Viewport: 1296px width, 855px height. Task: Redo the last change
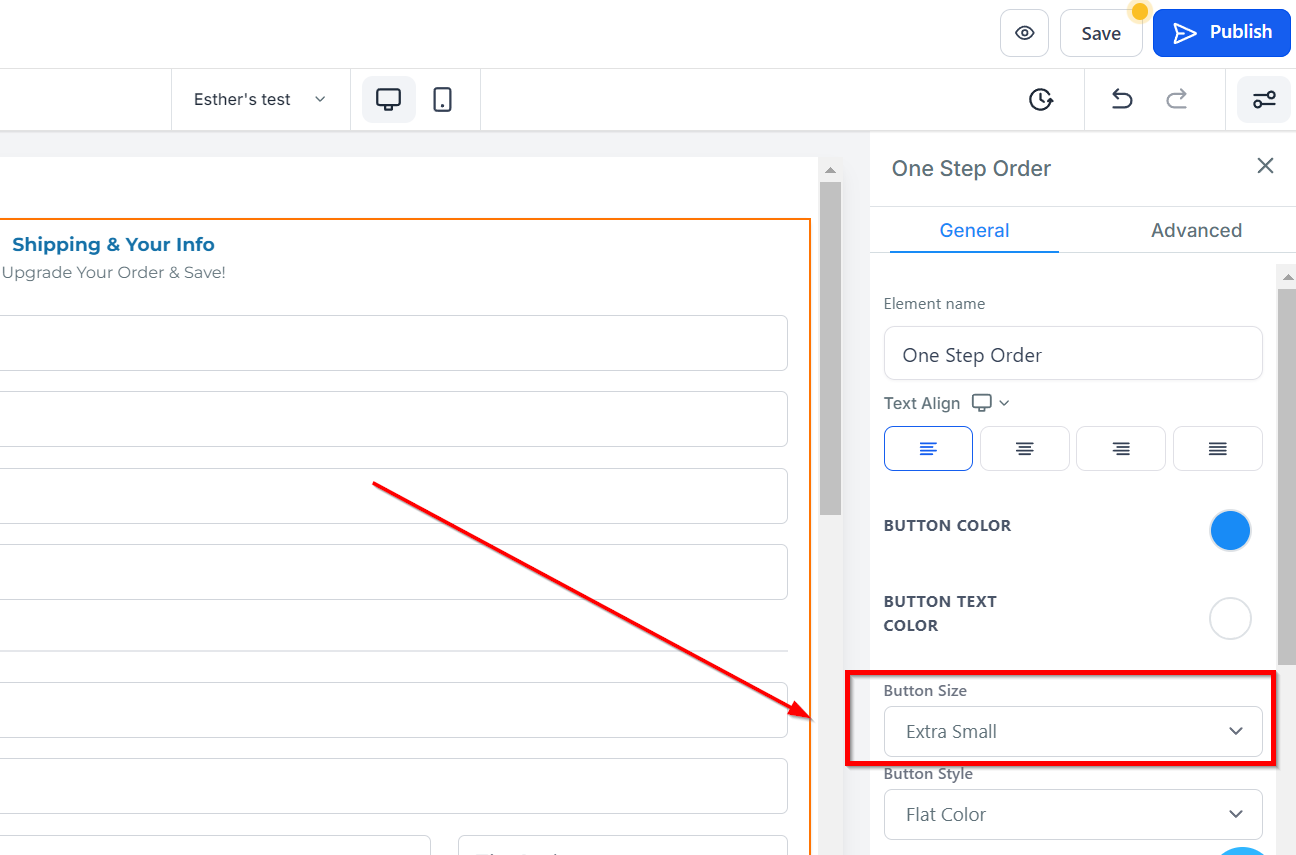1177,99
